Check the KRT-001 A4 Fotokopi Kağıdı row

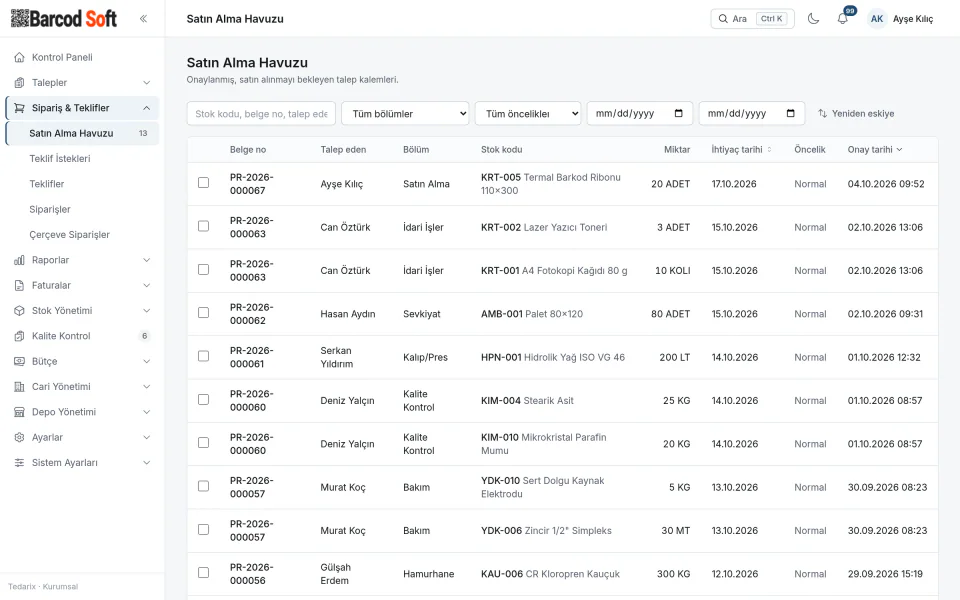pyautogui.click(x=203, y=270)
